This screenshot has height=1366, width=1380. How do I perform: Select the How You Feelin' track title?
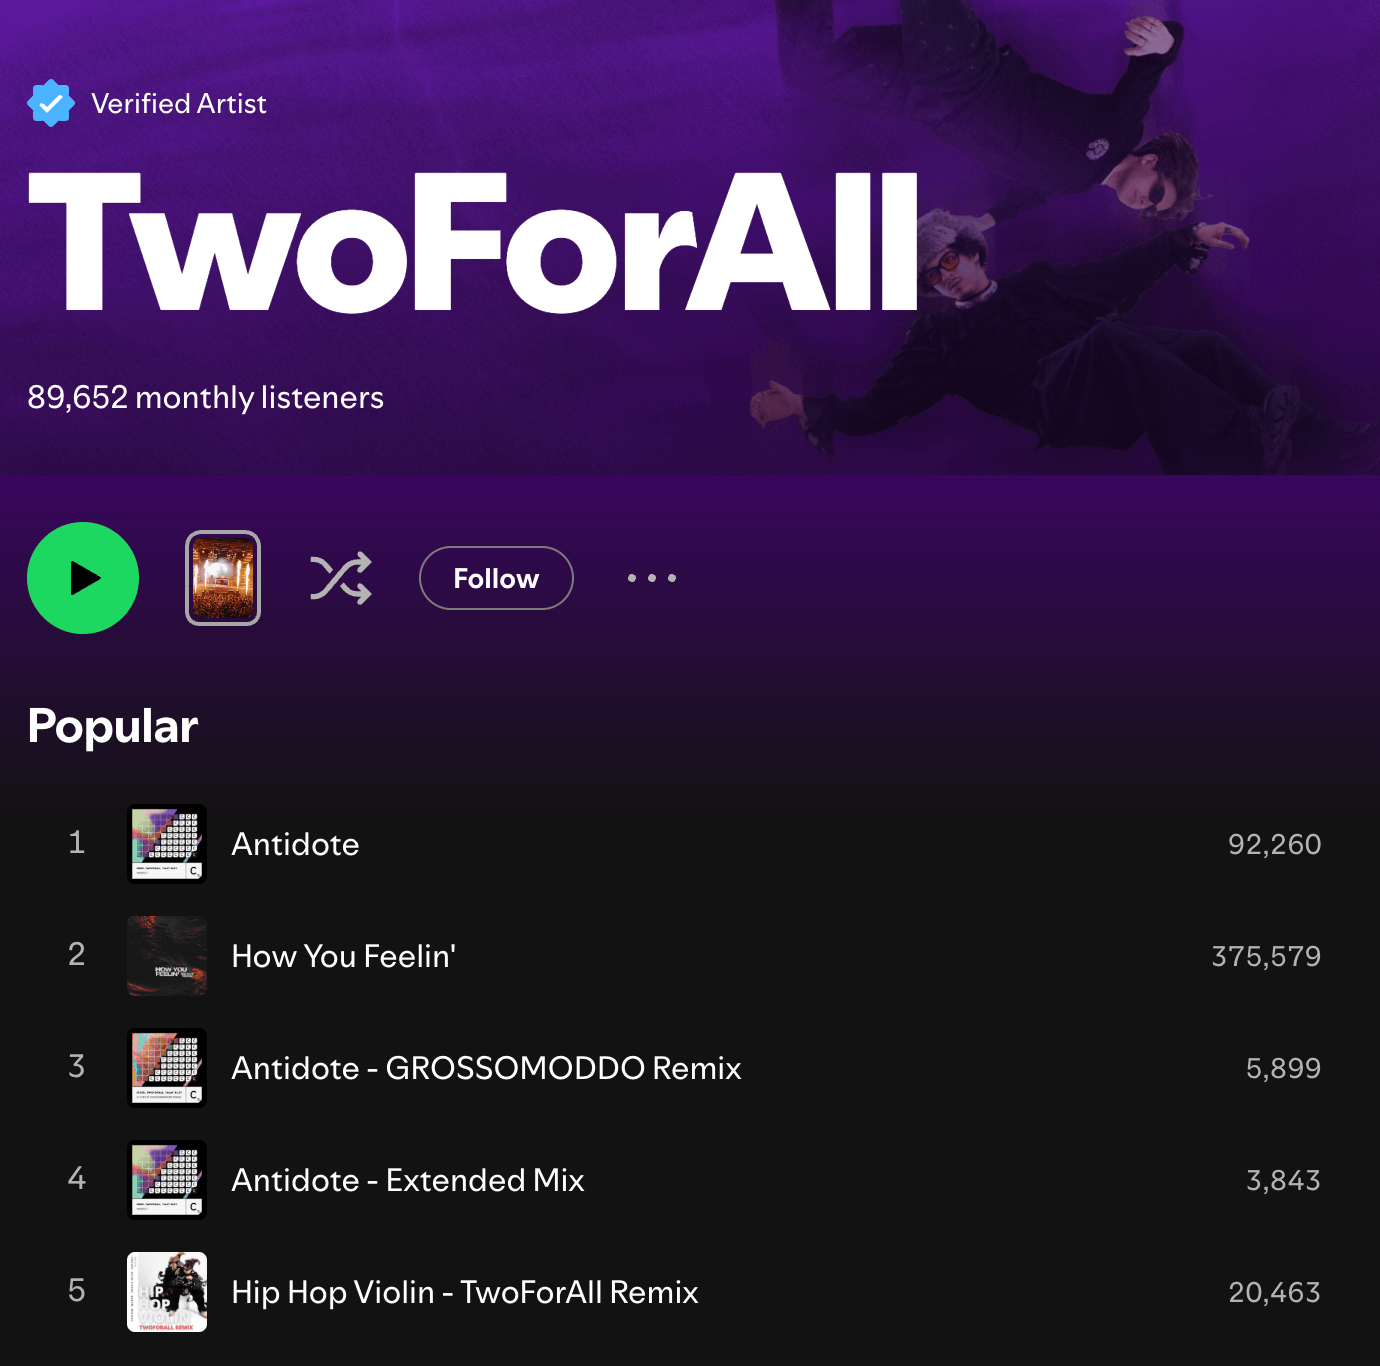coord(344,956)
